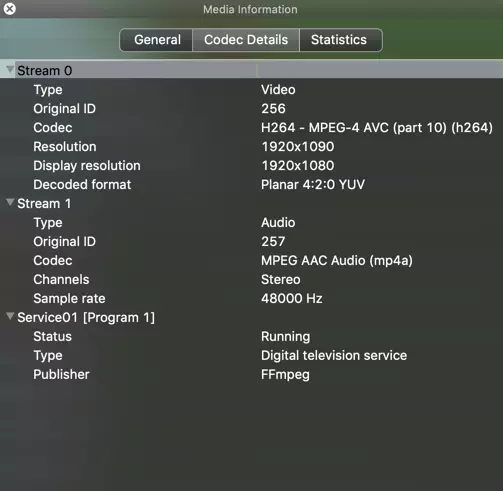Select the Stereo channels value

pyautogui.click(x=280, y=280)
